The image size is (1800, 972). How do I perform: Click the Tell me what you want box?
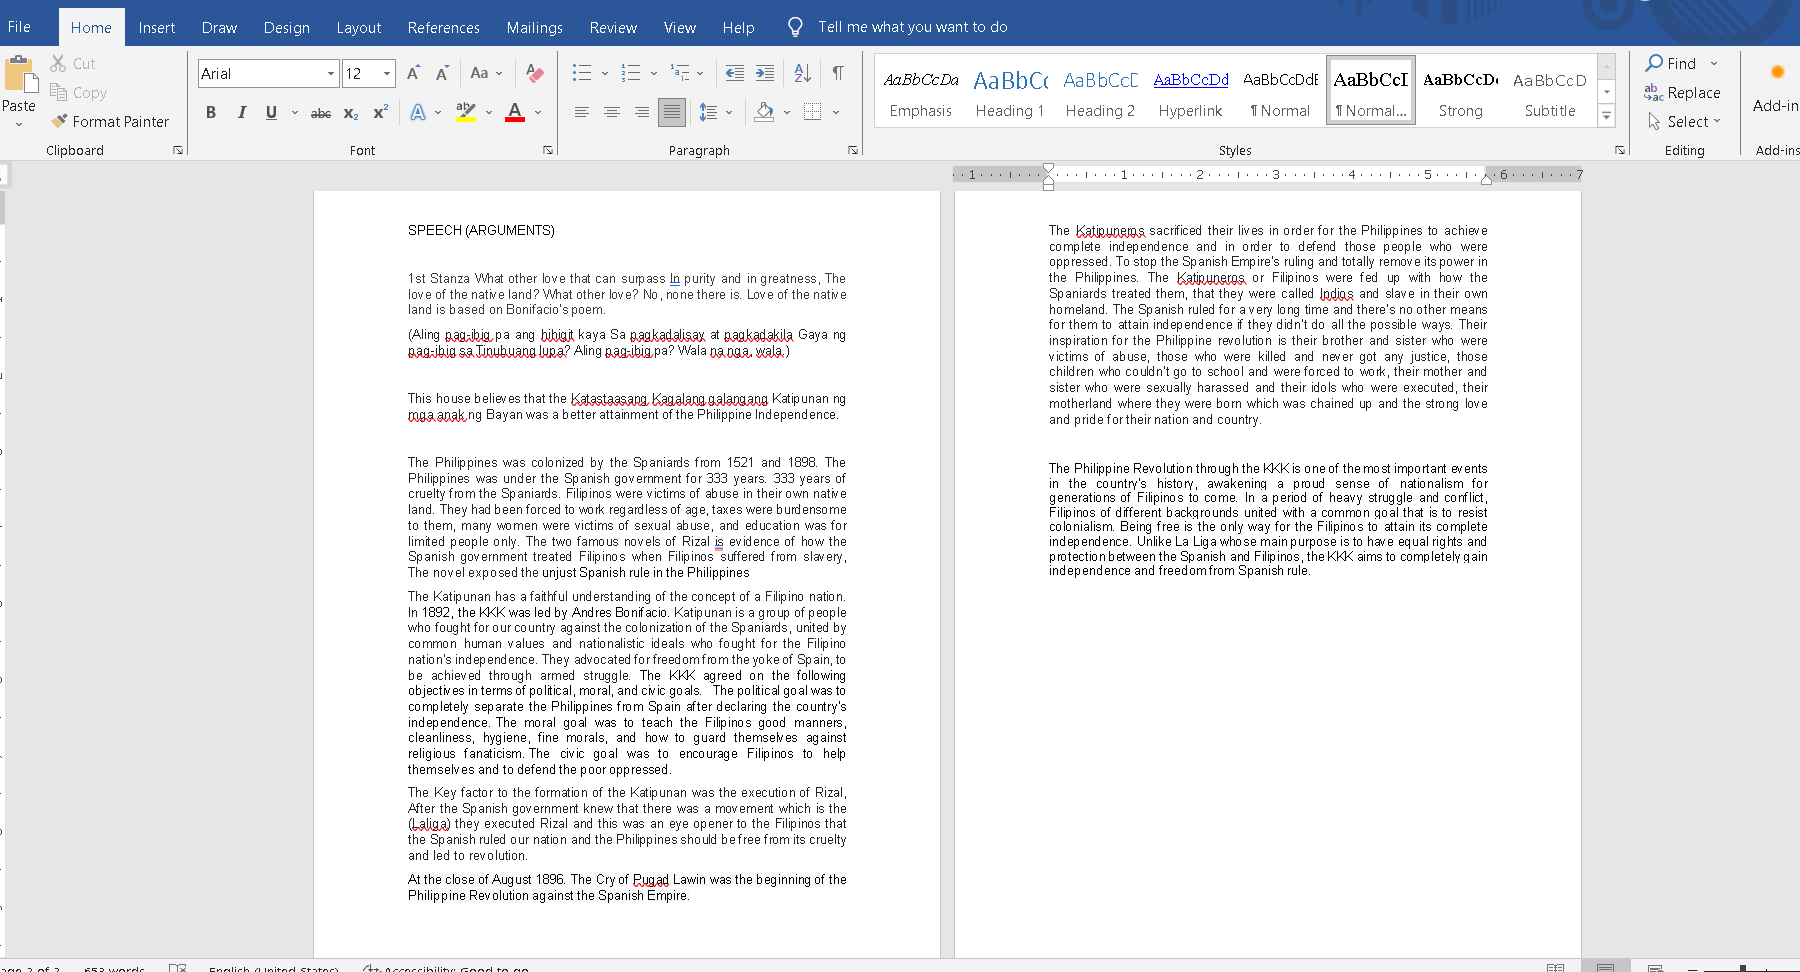(912, 27)
